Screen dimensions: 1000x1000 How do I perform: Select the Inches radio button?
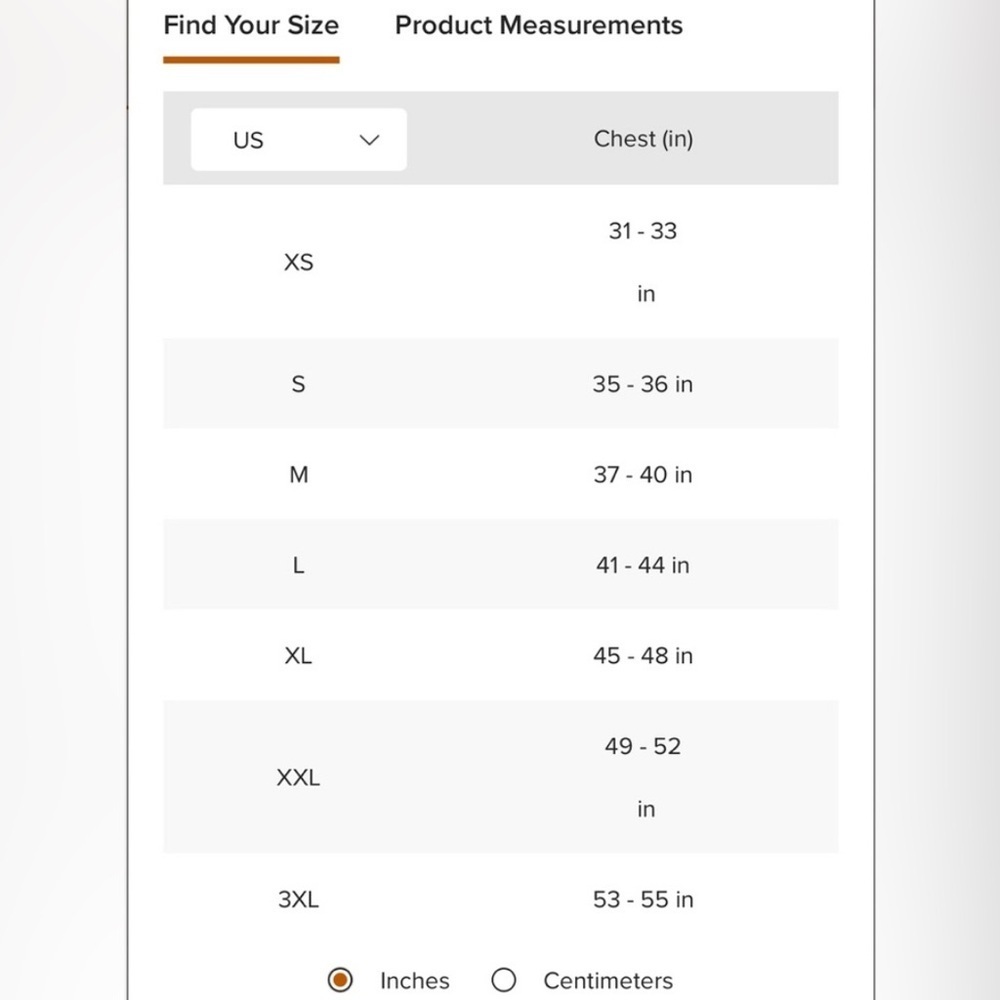click(x=341, y=980)
